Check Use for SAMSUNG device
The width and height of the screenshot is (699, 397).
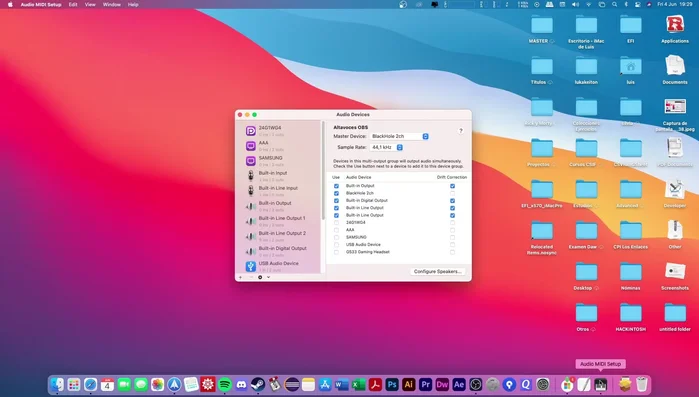tap(337, 237)
